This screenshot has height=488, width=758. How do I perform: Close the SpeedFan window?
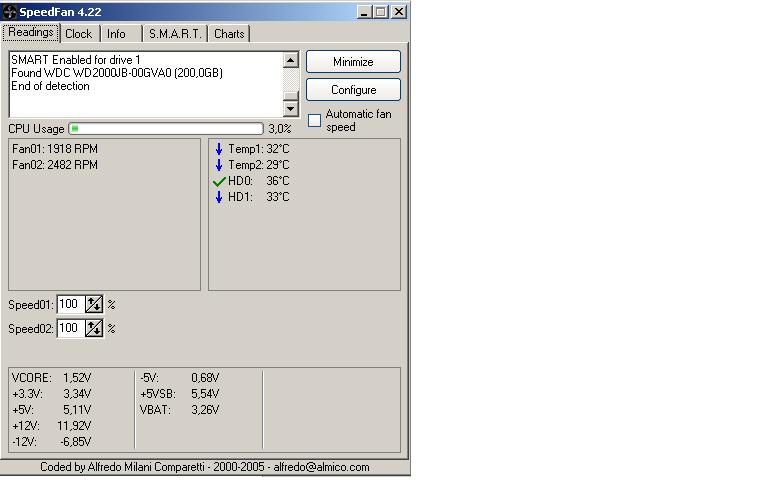click(399, 12)
